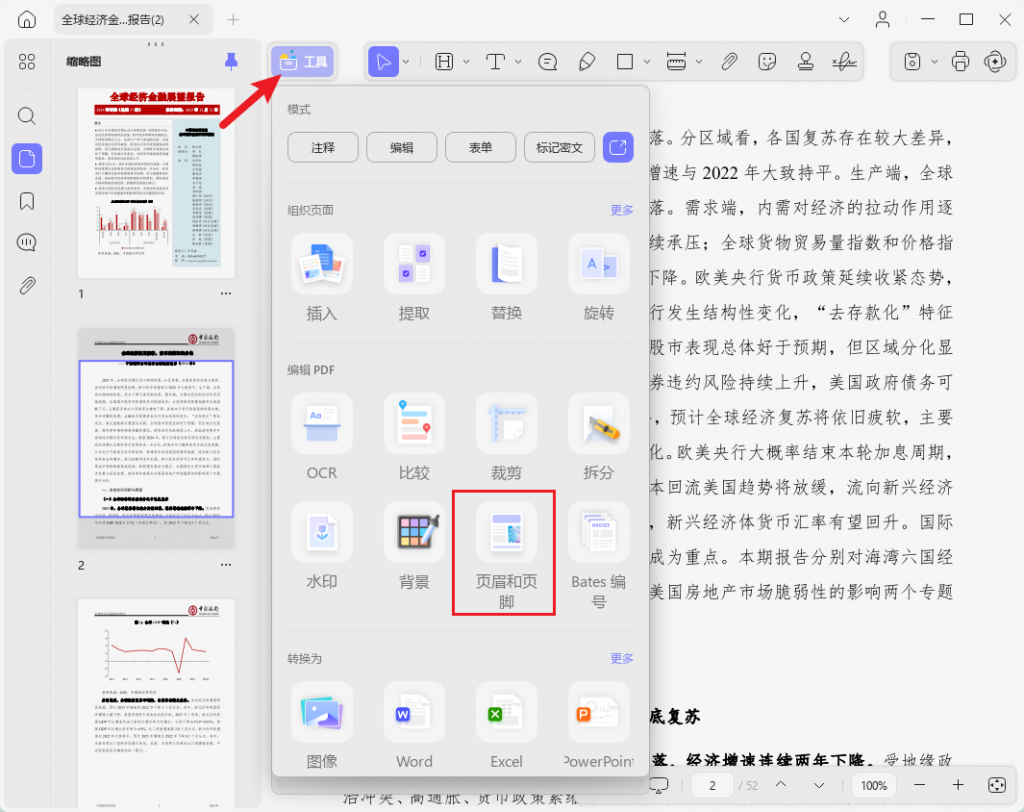
Task: Open the 100% zoom level box
Action: click(874, 785)
